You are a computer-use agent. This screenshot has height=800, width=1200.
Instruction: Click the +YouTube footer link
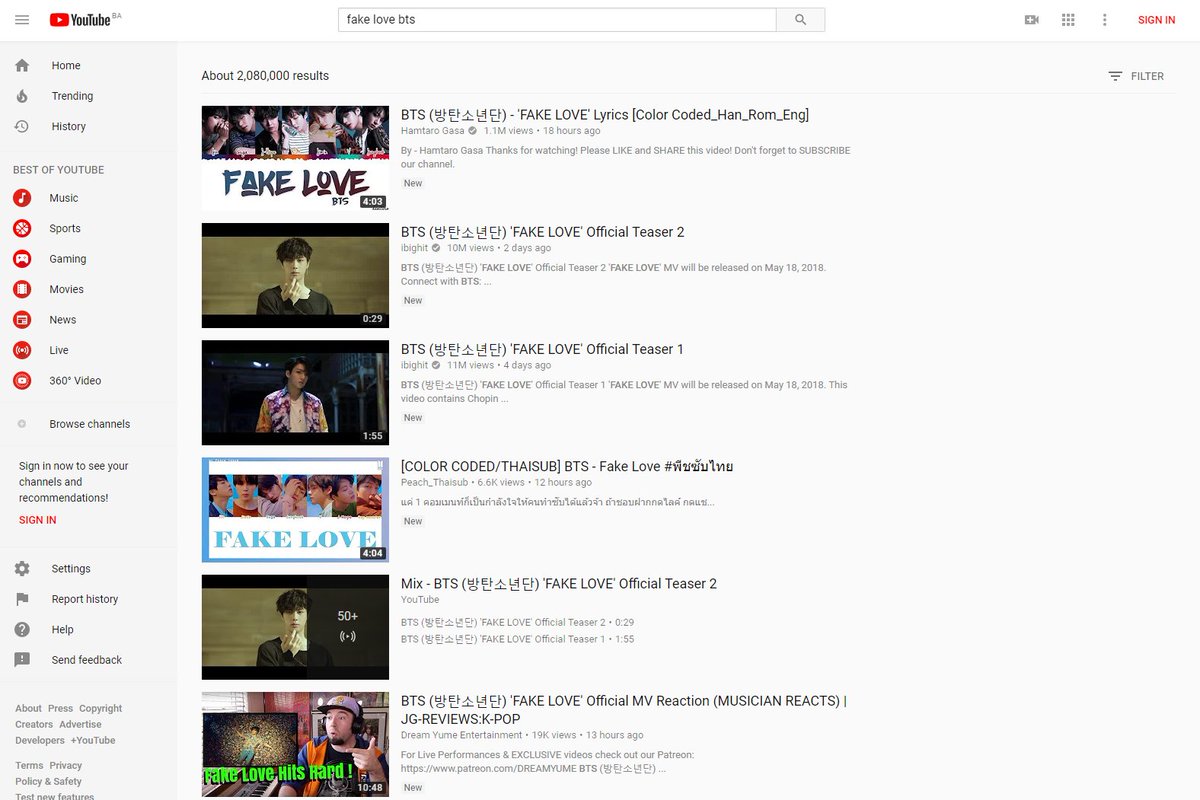[93, 740]
